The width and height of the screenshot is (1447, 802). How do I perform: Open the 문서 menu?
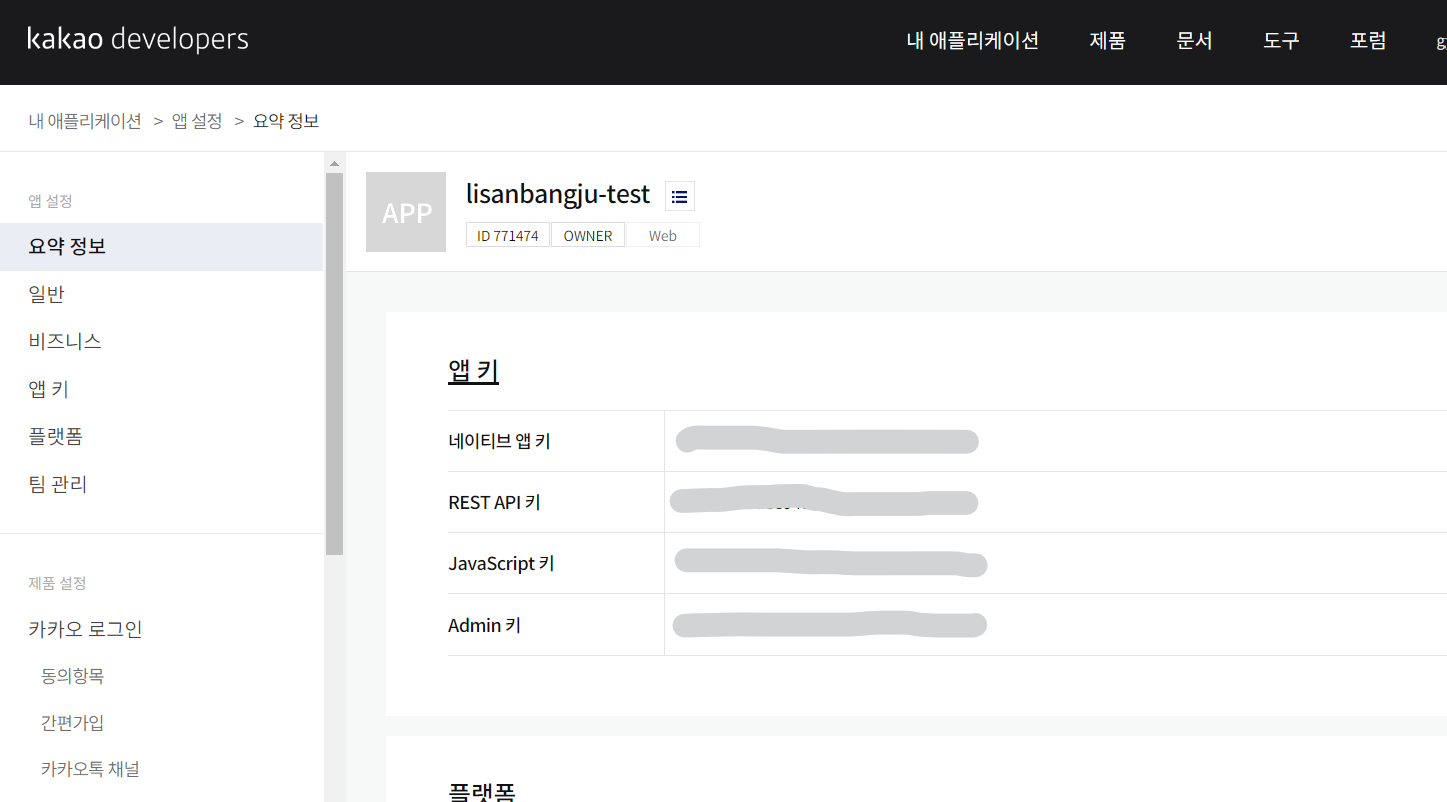1195,41
